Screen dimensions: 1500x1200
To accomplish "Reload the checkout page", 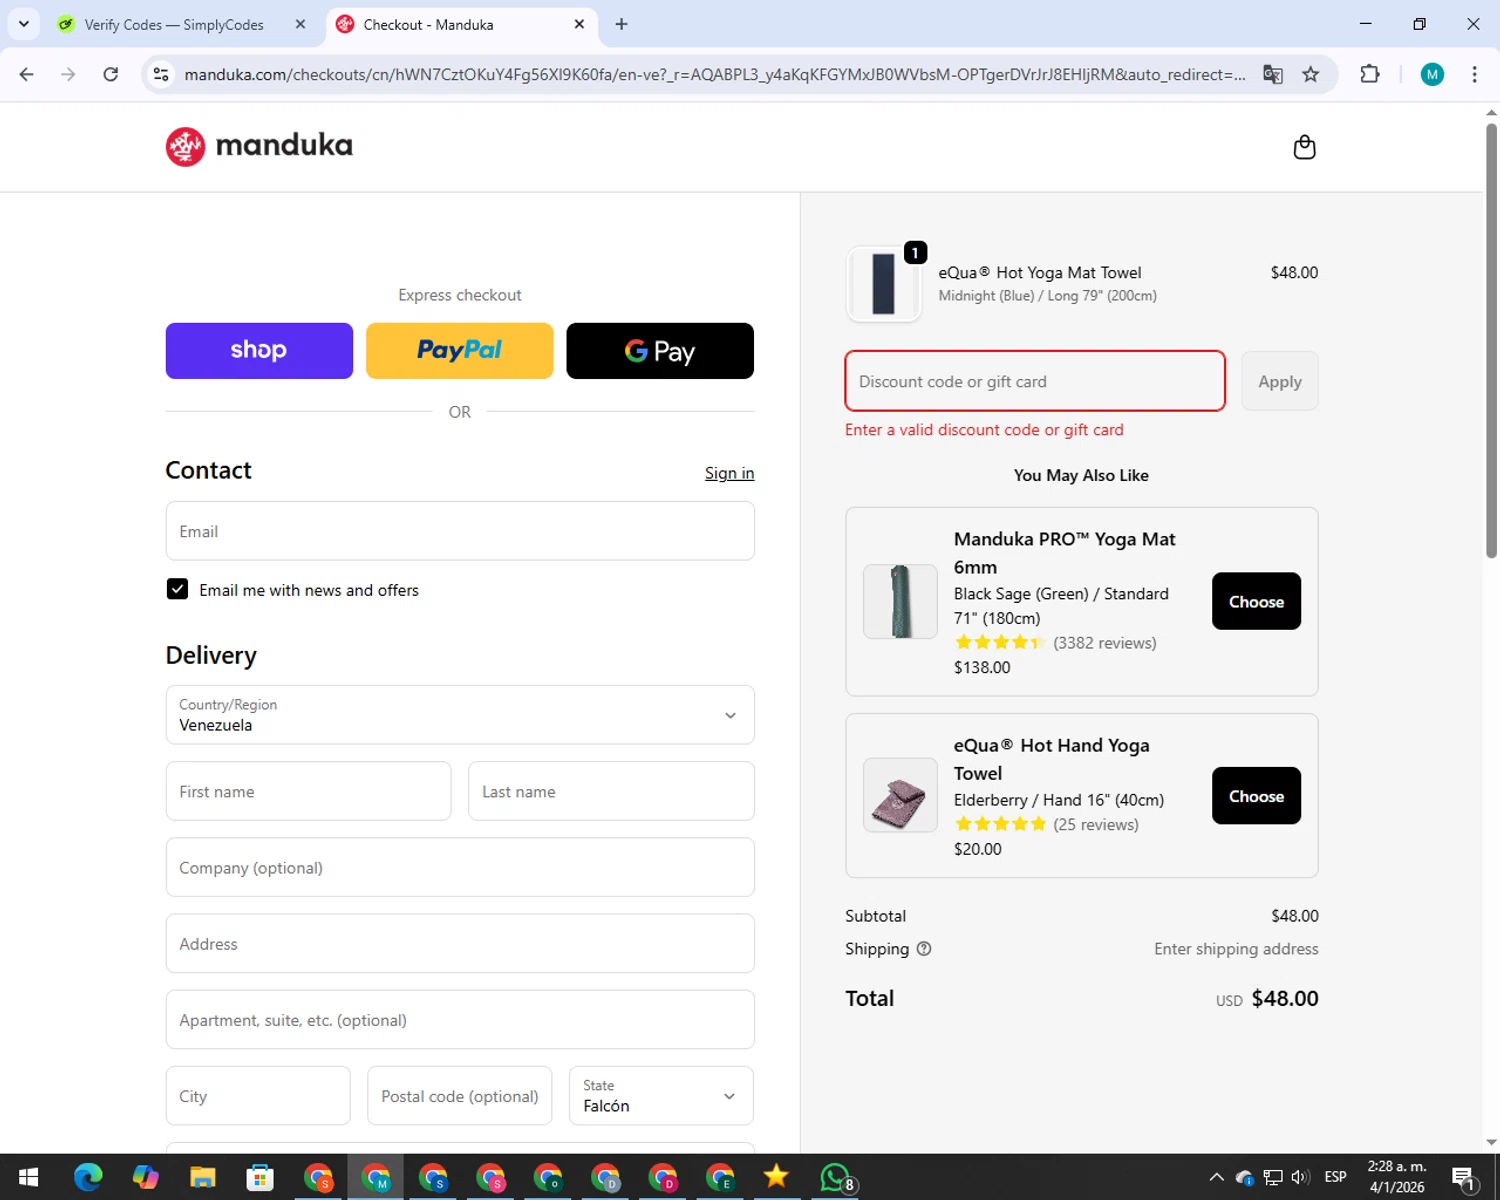I will tap(111, 74).
